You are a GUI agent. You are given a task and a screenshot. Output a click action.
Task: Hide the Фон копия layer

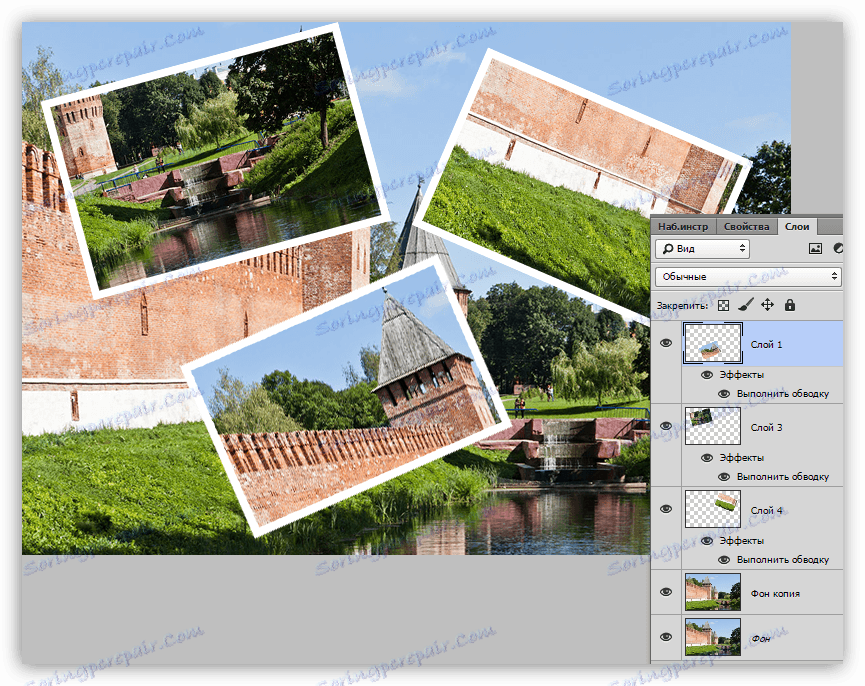666,592
